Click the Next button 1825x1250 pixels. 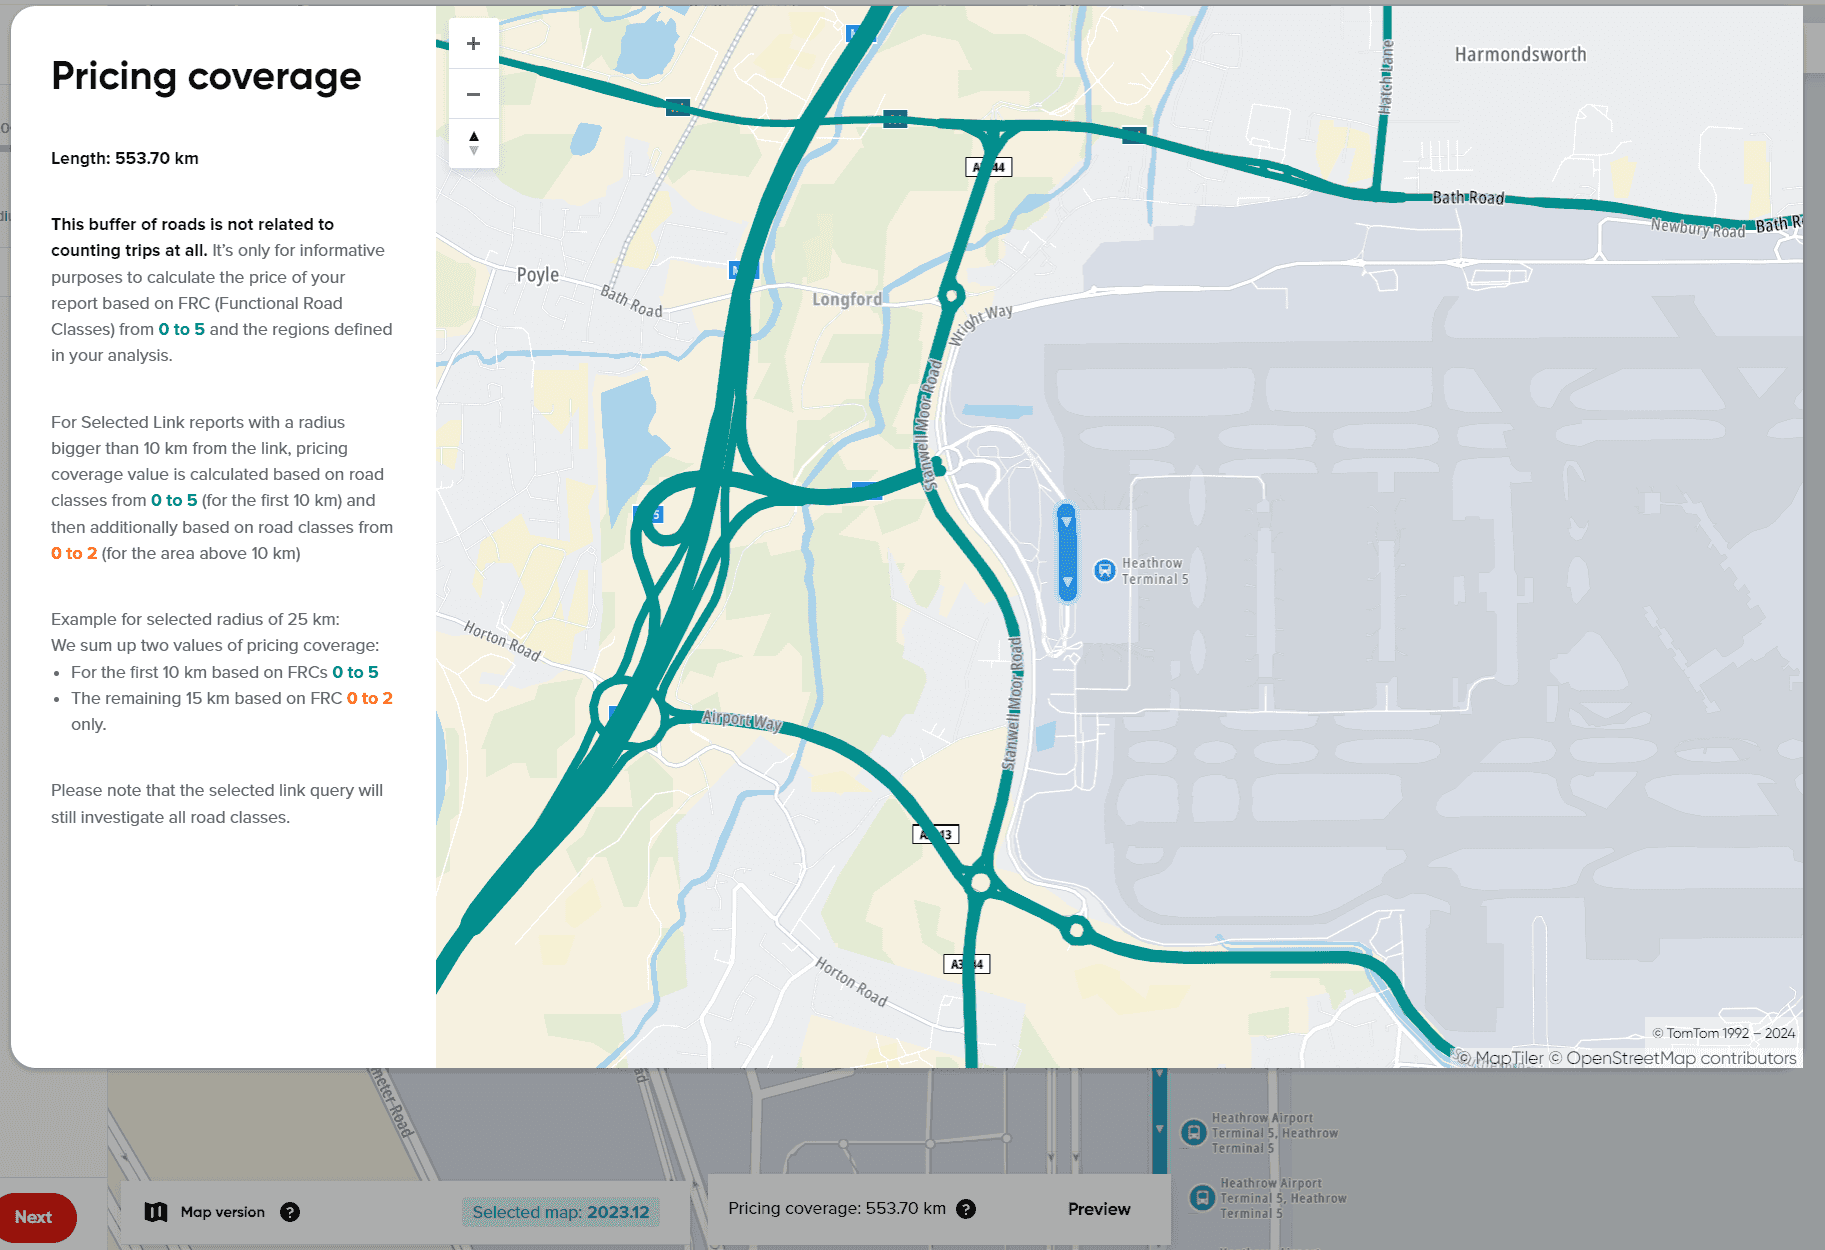pos(34,1217)
